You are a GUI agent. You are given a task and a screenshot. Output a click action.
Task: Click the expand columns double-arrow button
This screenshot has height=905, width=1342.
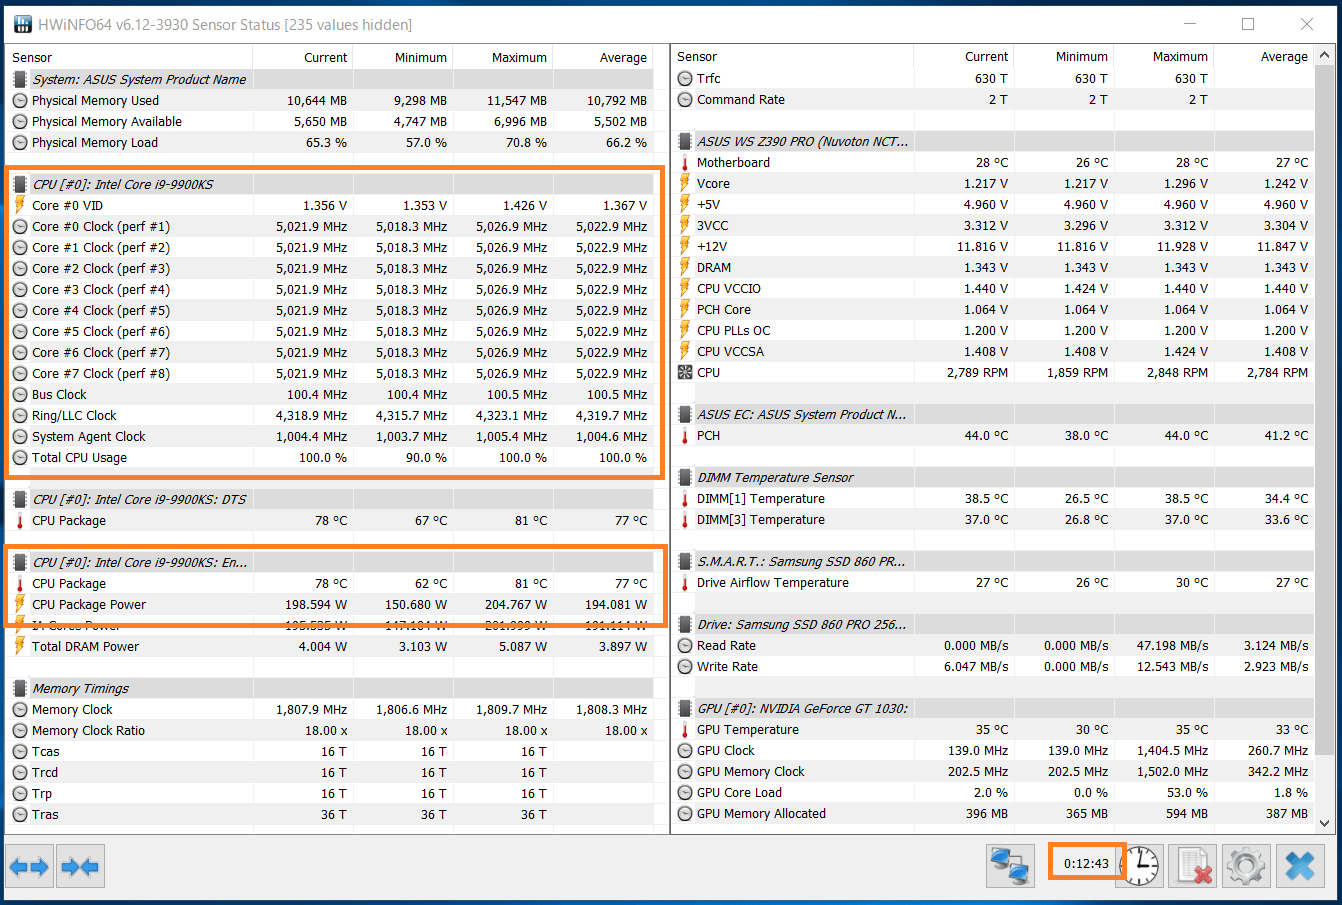point(29,866)
